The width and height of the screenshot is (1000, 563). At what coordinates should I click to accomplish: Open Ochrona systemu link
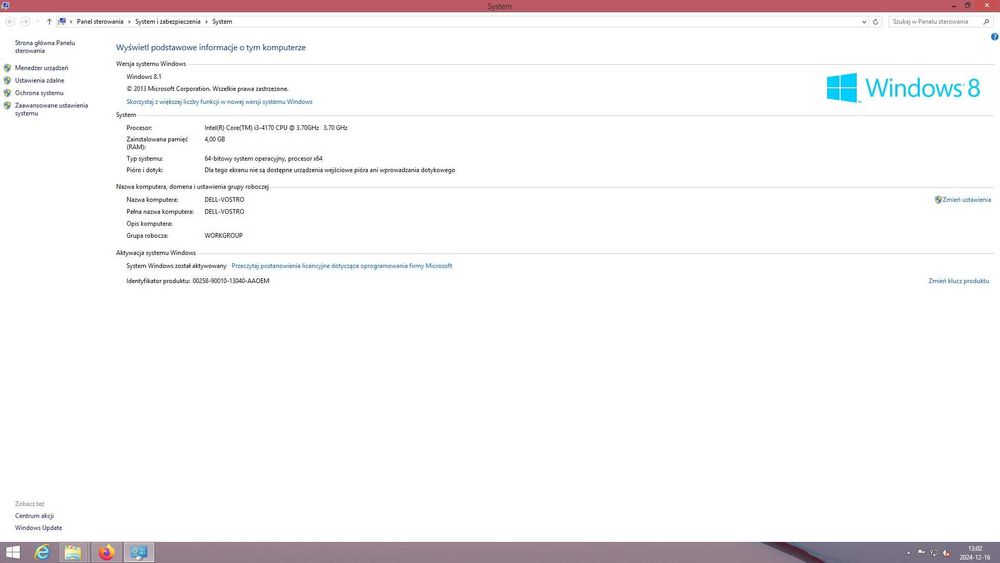tap(39, 93)
